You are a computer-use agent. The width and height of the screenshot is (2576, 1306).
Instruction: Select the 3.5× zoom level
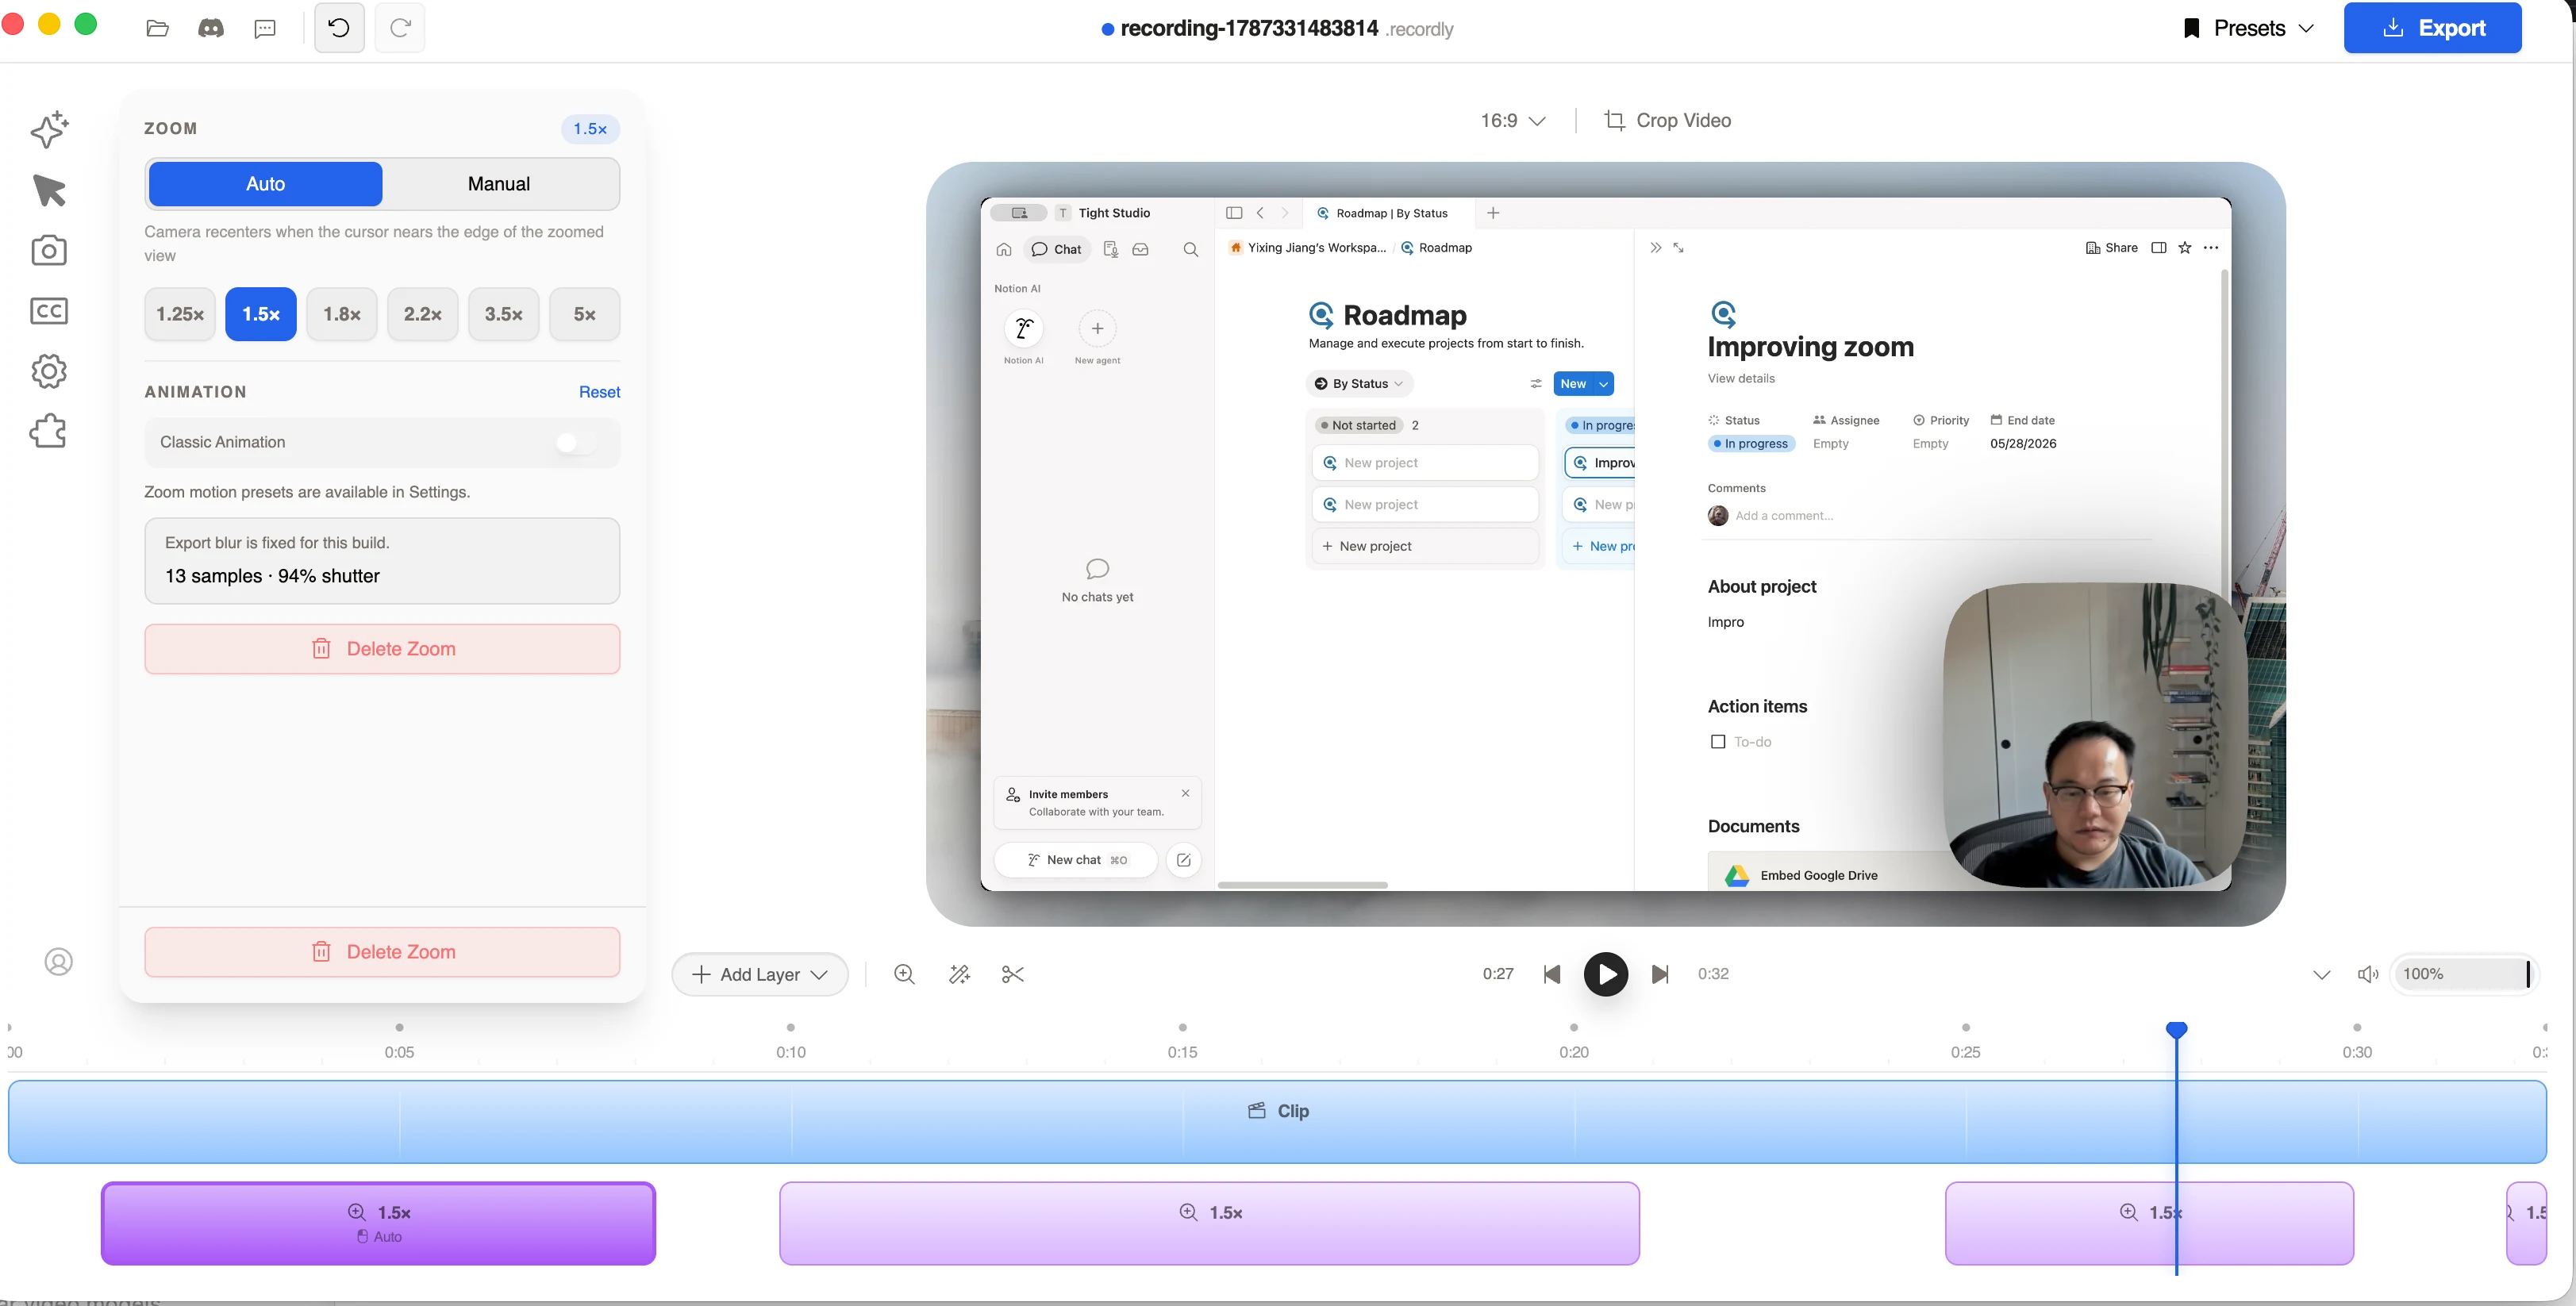pos(504,314)
